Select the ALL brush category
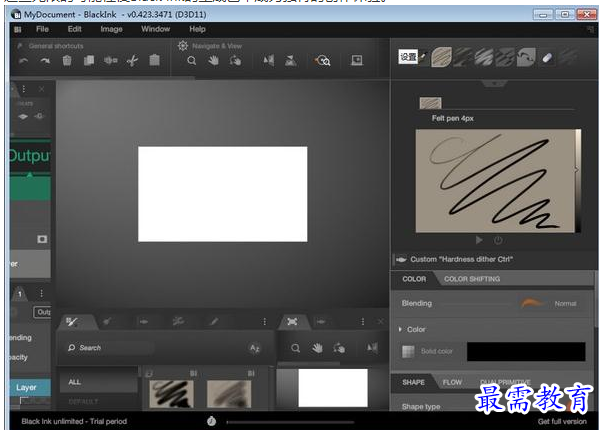 pyautogui.click(x=99, y=382)
